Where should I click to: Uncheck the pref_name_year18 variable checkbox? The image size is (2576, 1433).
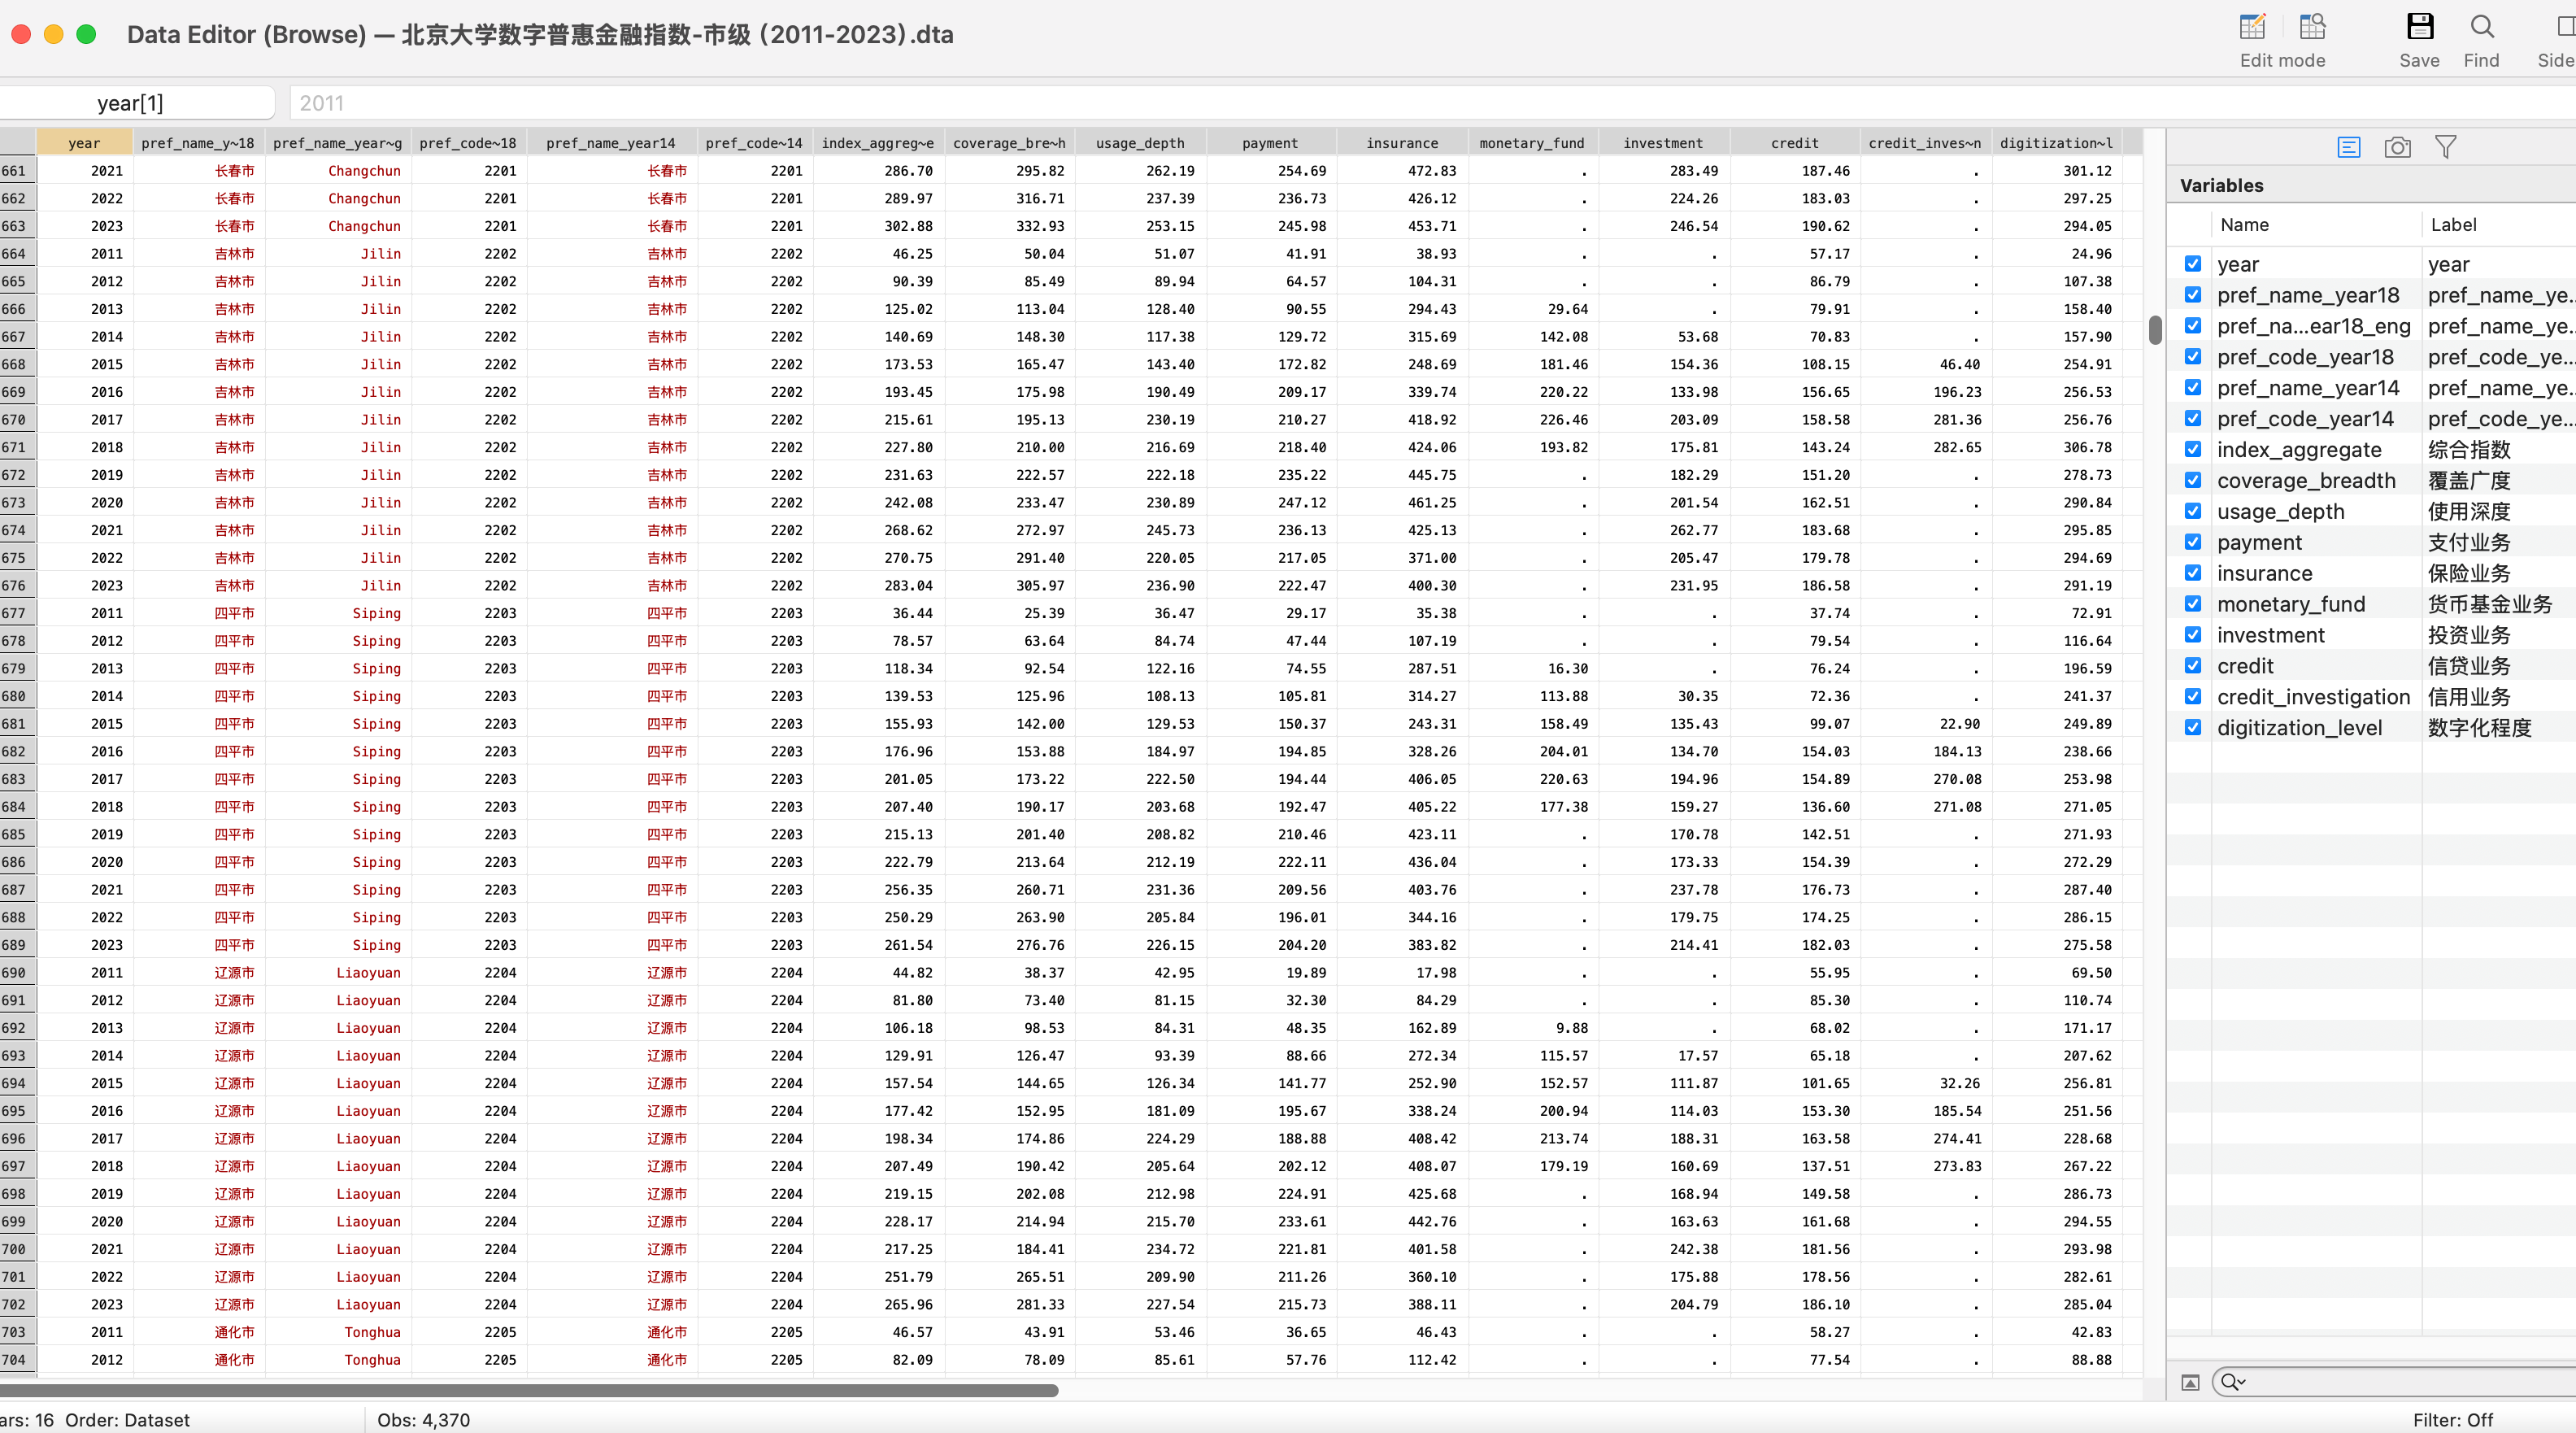click(x=2193, y=295)
